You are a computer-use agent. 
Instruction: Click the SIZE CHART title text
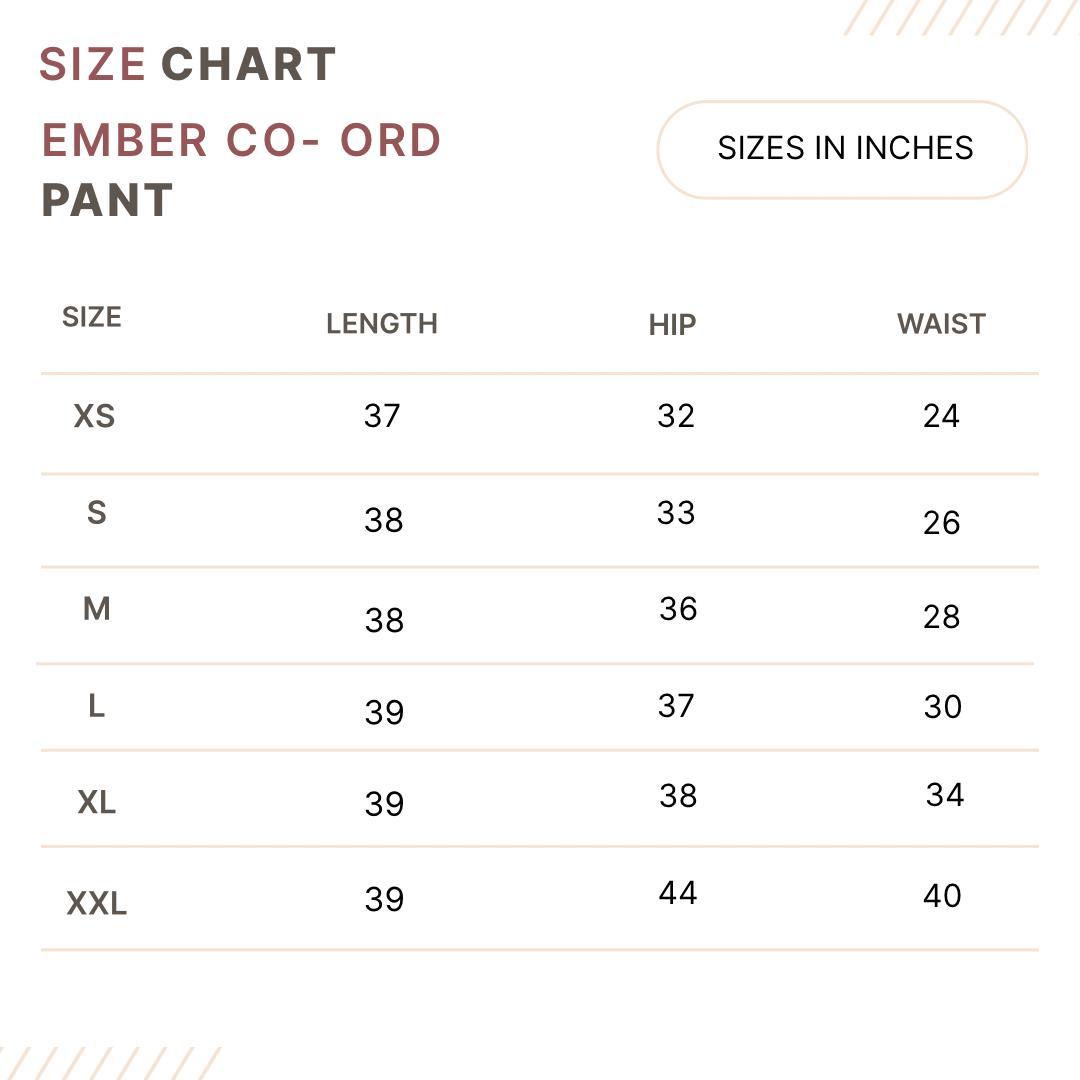click(187, 65)
